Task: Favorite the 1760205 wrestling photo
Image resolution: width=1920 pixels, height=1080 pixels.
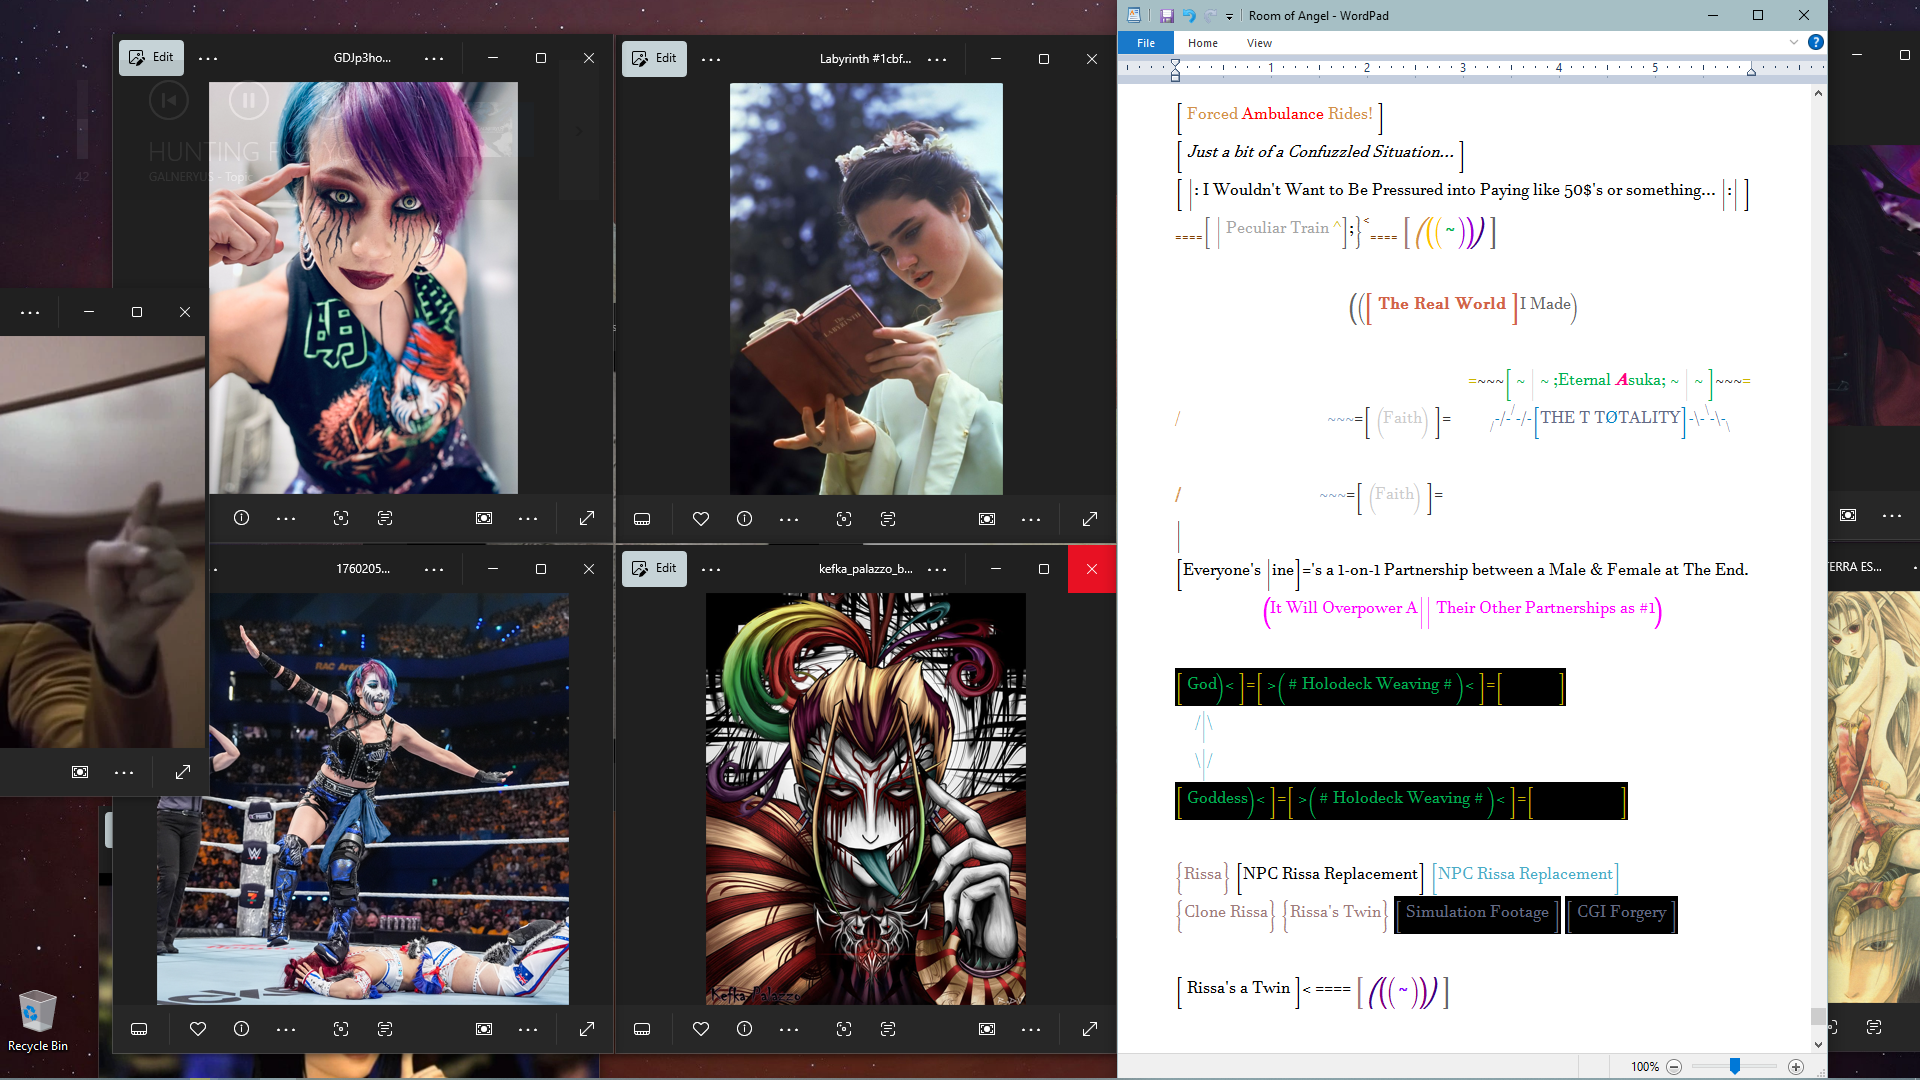Action: pyautogui.click(x=198, y=1029)
